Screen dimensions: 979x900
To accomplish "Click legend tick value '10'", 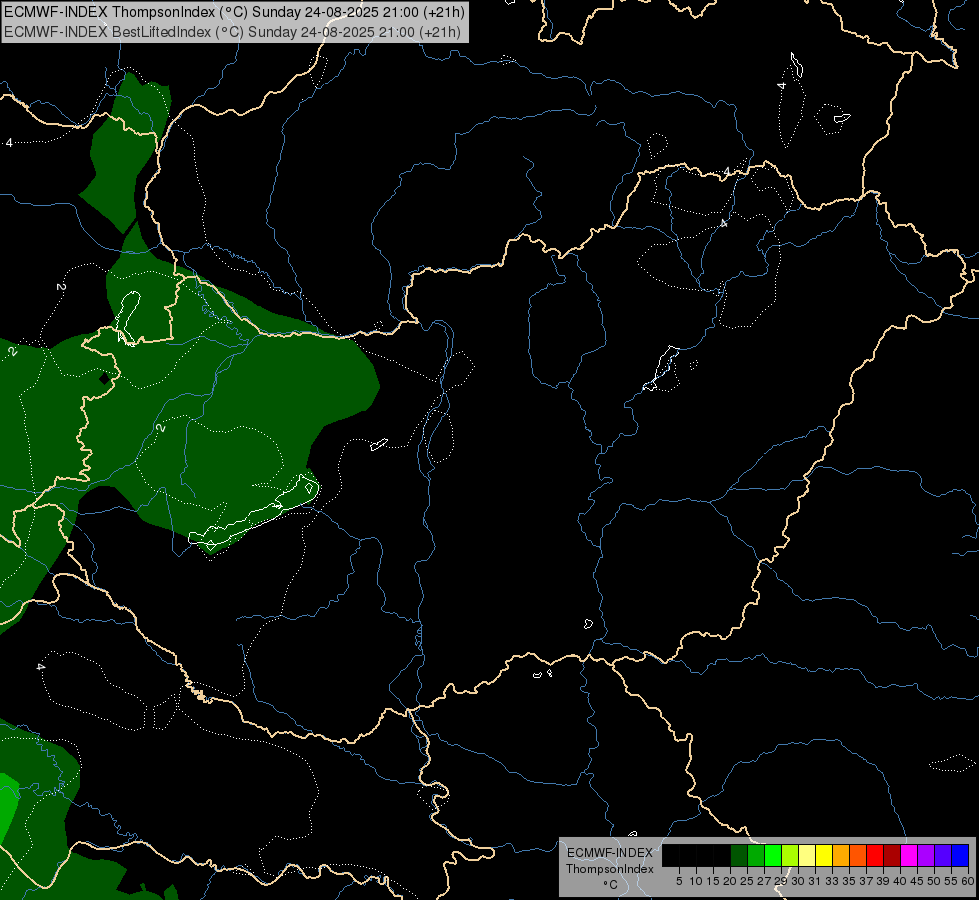I will 696,881.
